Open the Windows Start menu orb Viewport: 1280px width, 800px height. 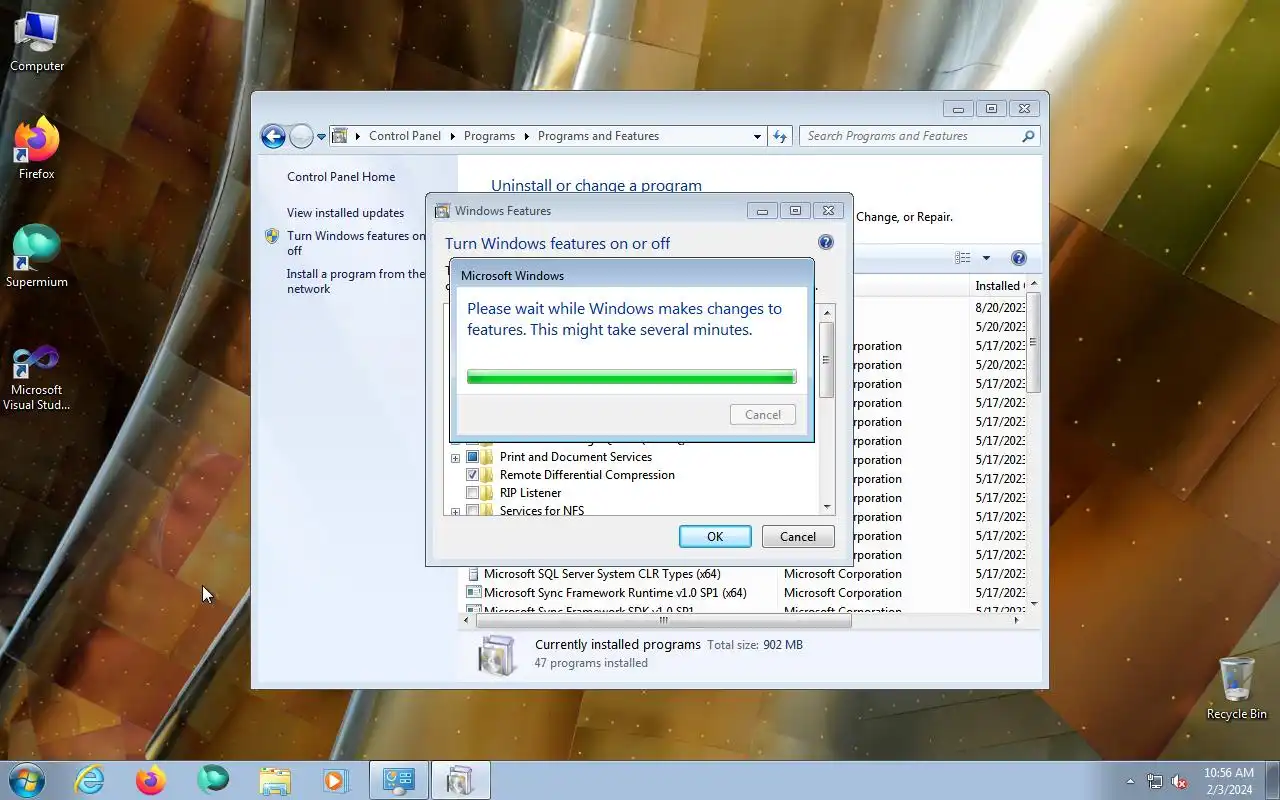pyautogui.click(x=27, y=780)
